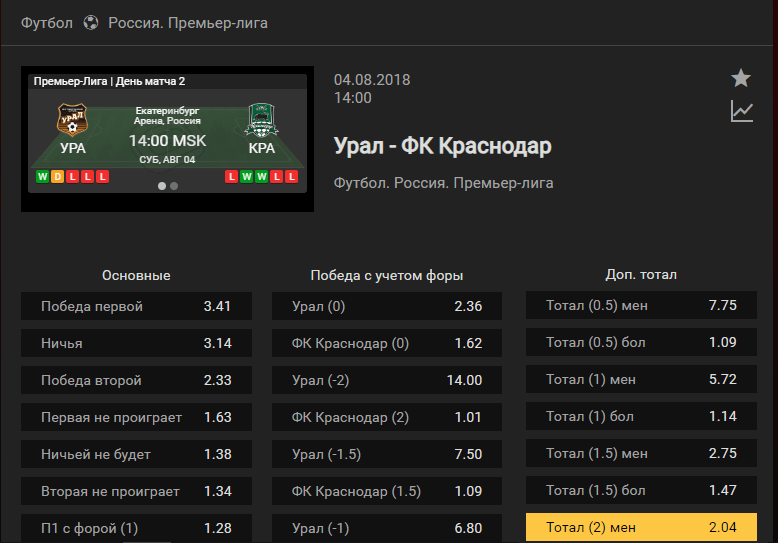
Task: Click the FK Krasnodar team logo
Action: 261,120
